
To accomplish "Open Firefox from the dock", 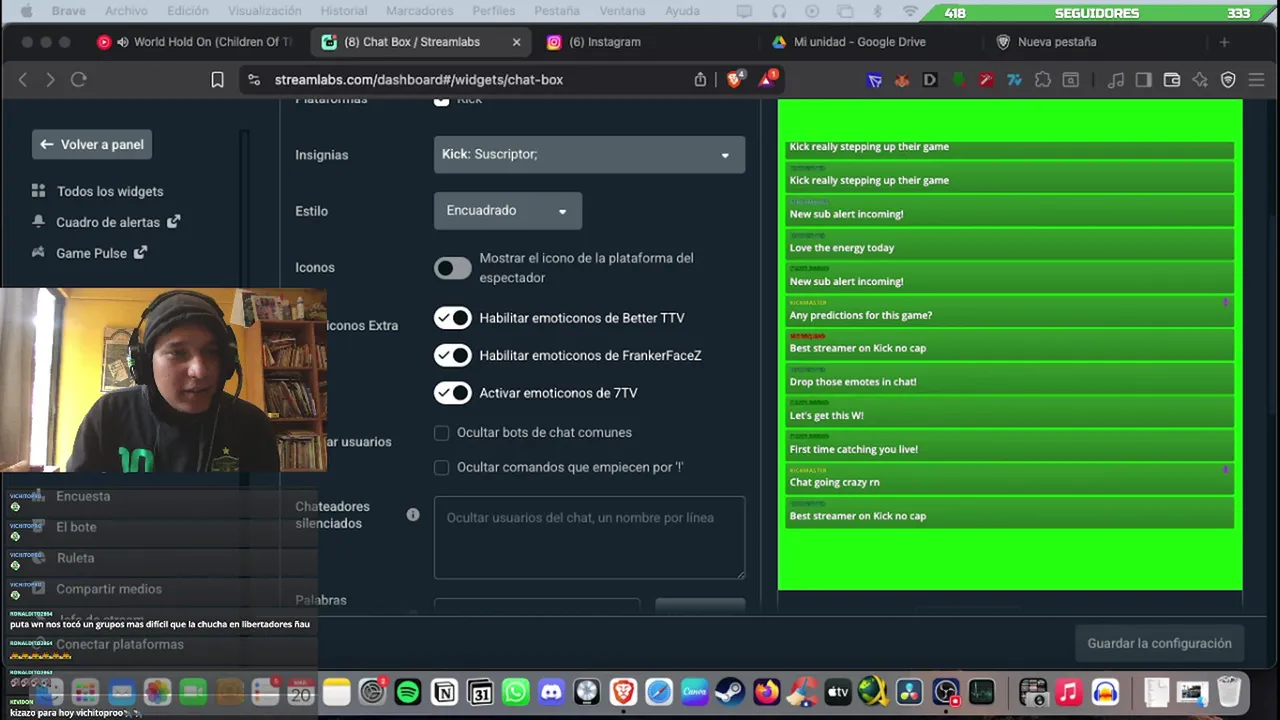I will click(x=767, y=692).
